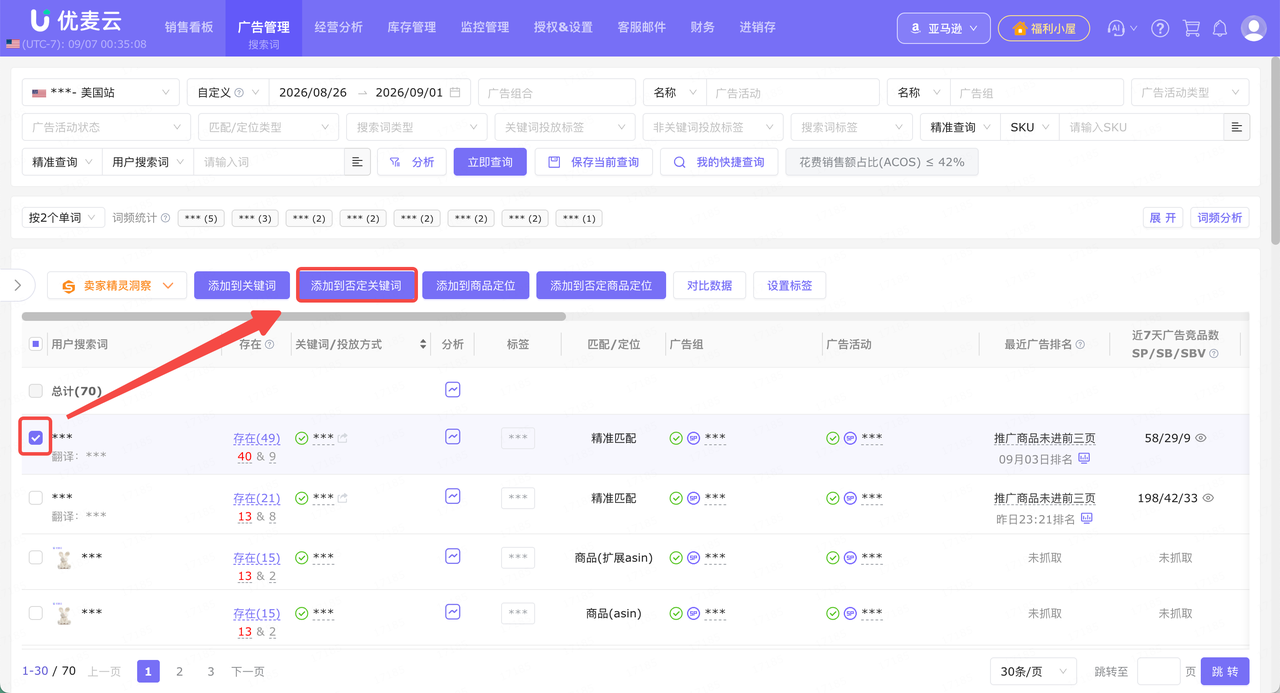Click 保存当前查询 button
The height and width of the screenshot is (693, 1280).
click(594, 162)
